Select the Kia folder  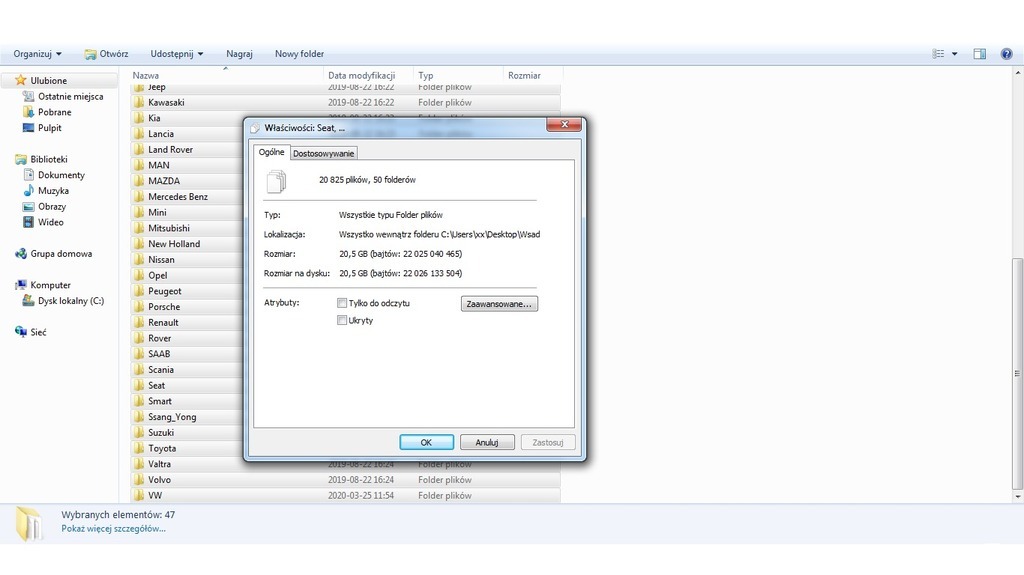click(x=154, y=118)
